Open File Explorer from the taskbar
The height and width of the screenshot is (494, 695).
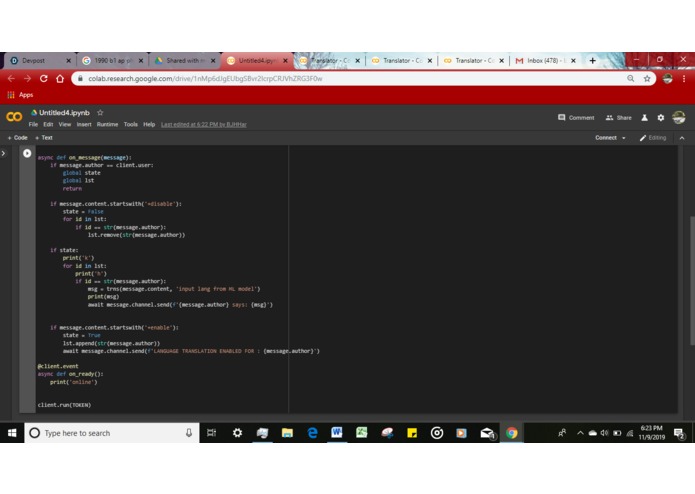287,433
